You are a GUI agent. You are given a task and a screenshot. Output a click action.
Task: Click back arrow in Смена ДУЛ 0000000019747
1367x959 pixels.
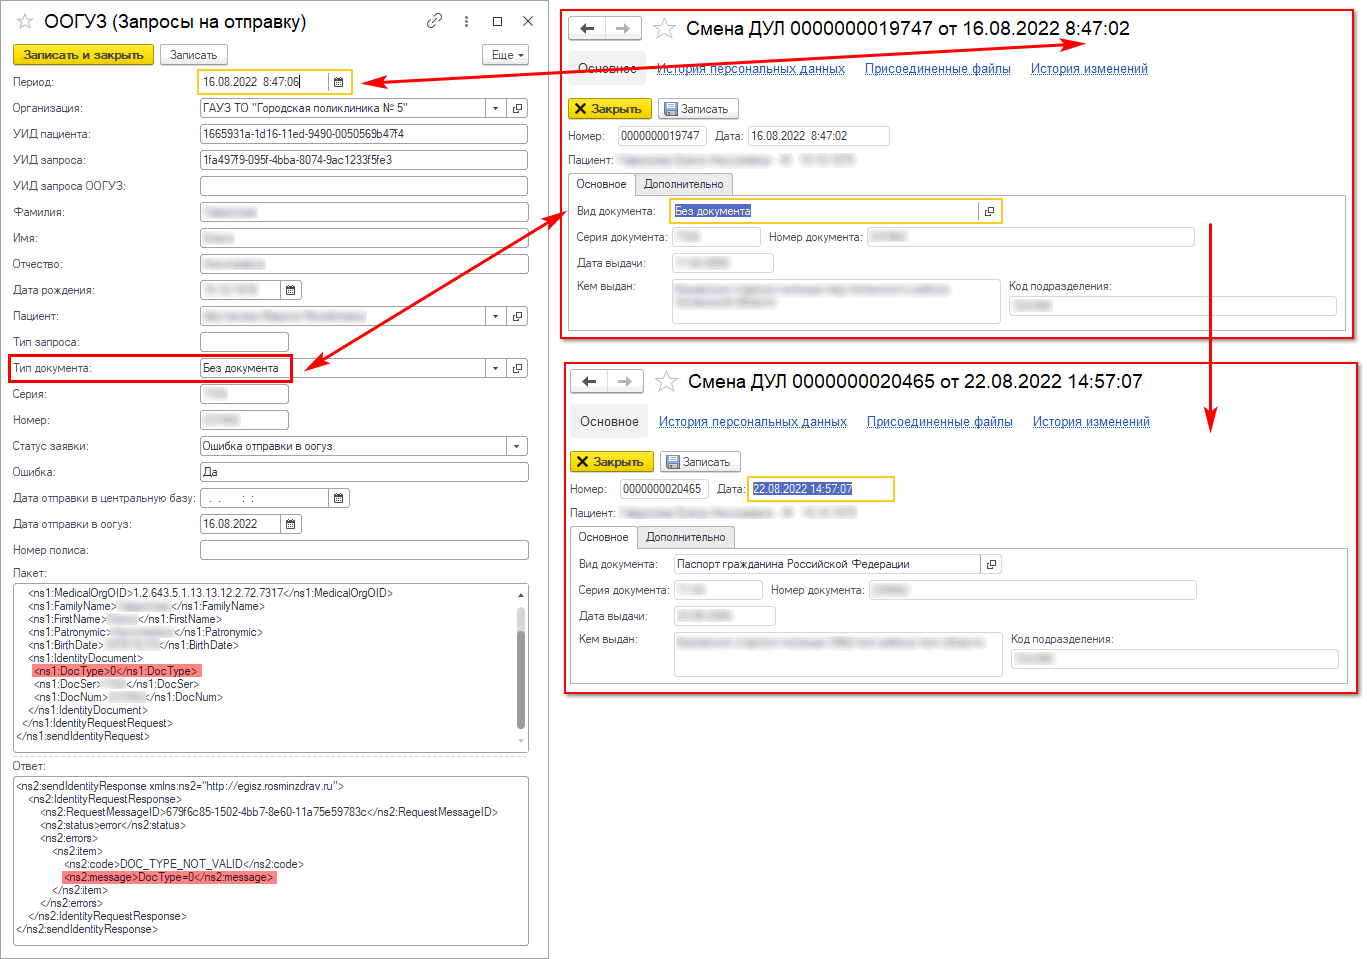point(588,29)
